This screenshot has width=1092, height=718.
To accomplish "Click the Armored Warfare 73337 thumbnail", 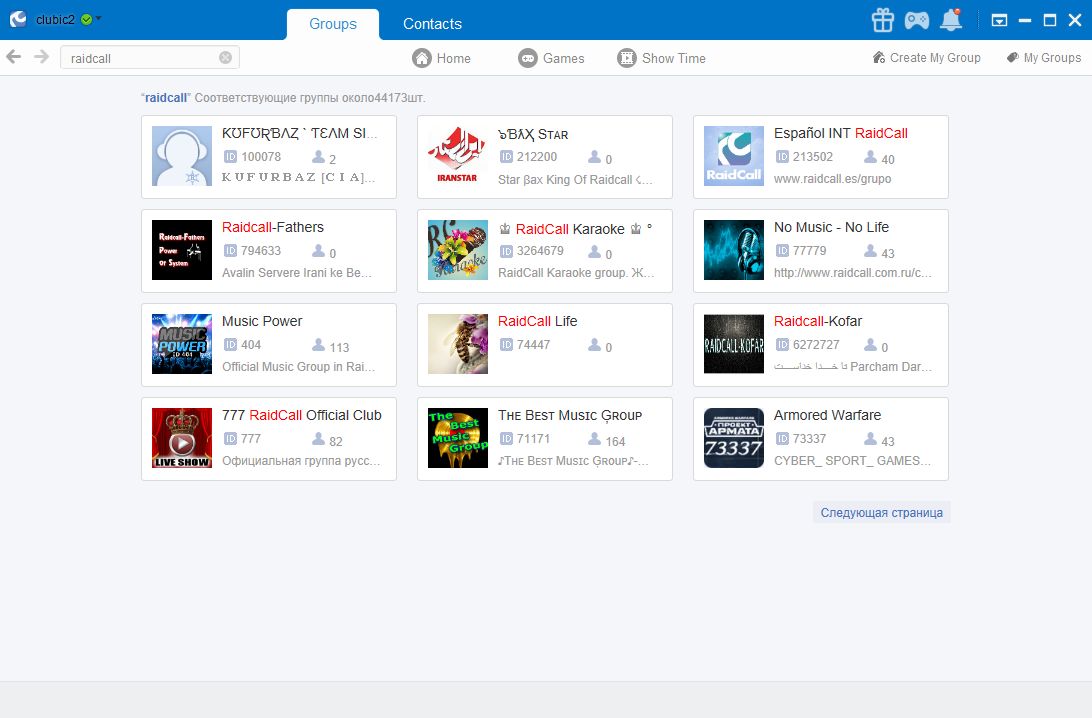I will point(733,438).
